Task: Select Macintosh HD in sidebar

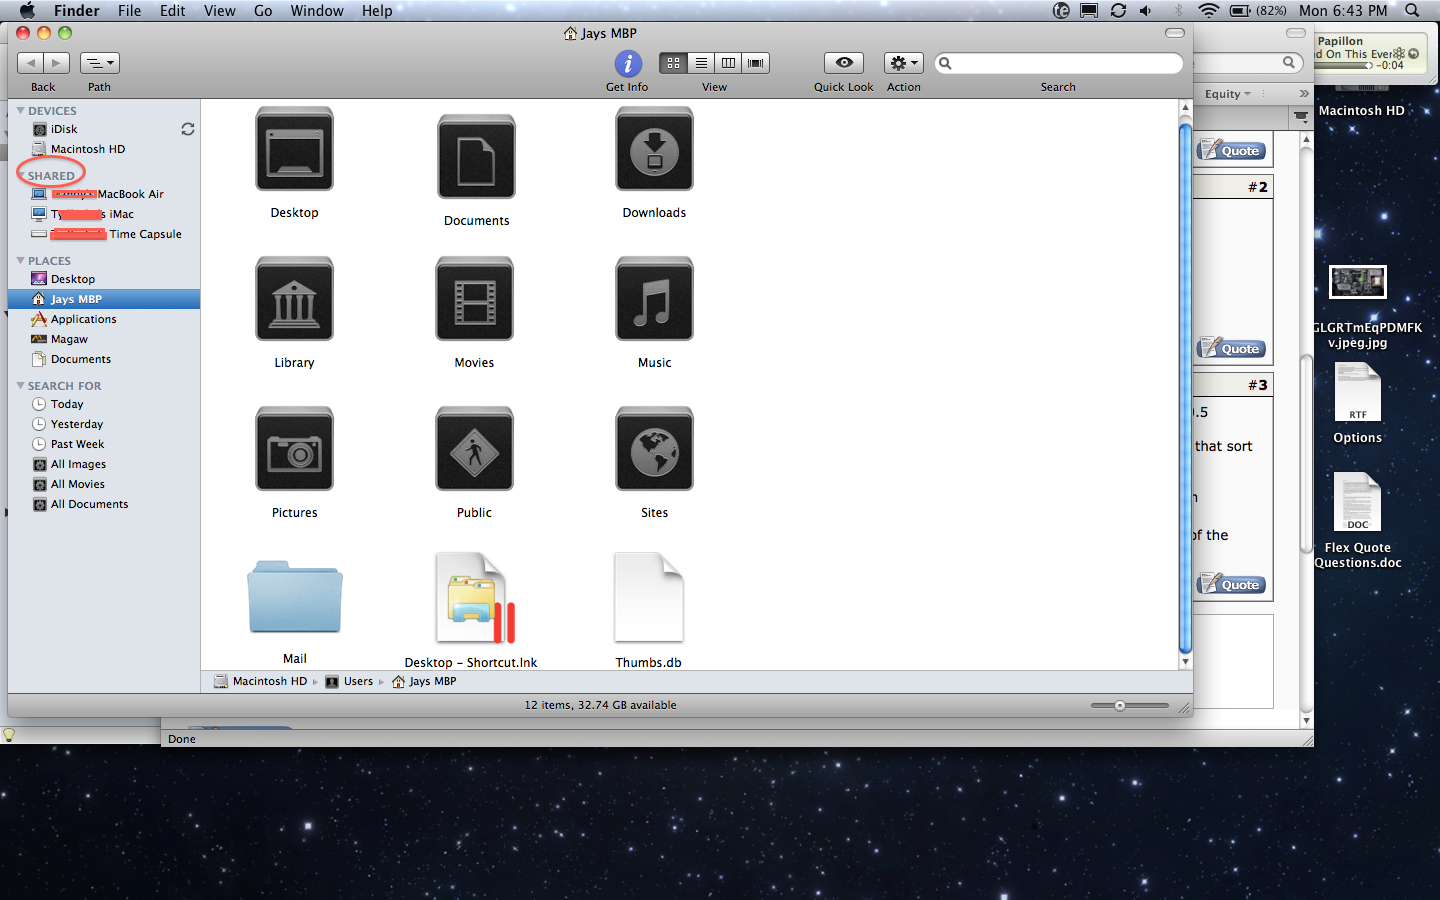Action: tap(88, 149)
